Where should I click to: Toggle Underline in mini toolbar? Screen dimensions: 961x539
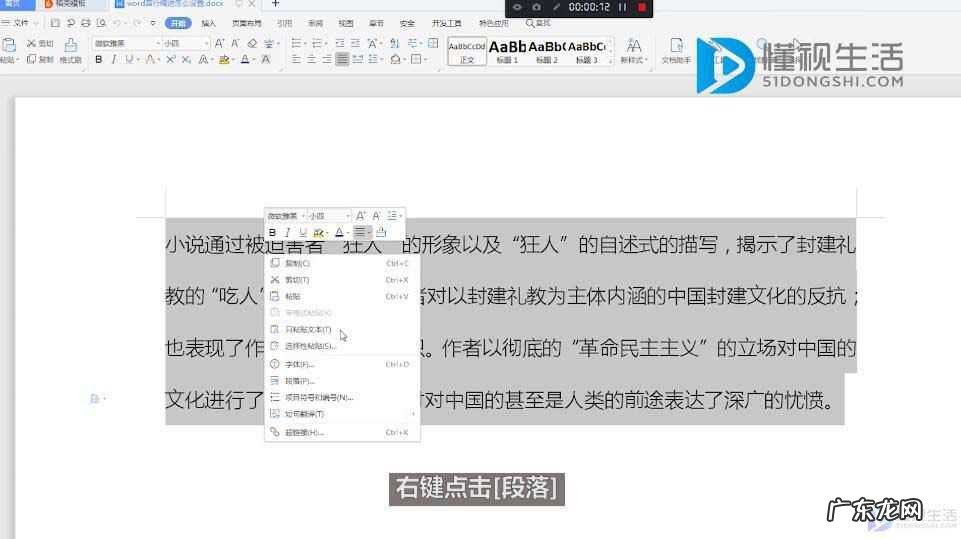point(302,232)
